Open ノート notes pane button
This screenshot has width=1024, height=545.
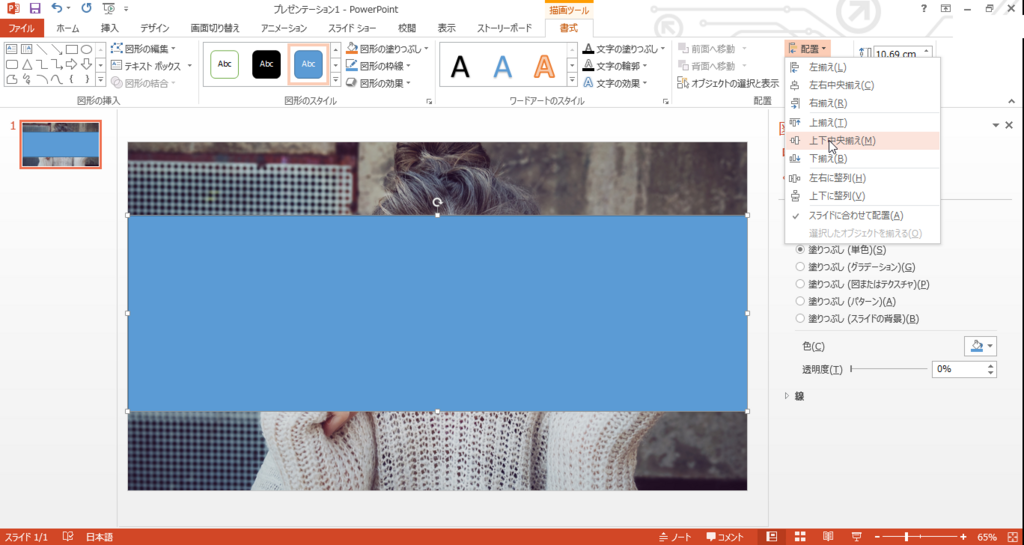point(675,537)
